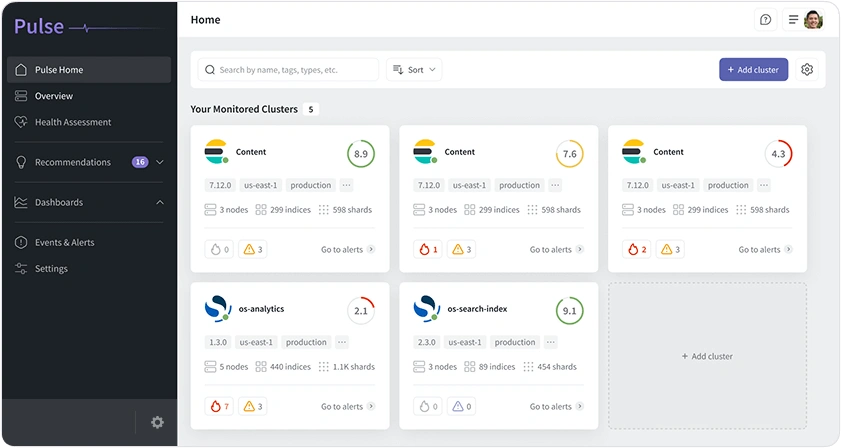Expand the Recommendations section chevron
The width and height of the screenshot is (841, 448).
pos(160,162)
